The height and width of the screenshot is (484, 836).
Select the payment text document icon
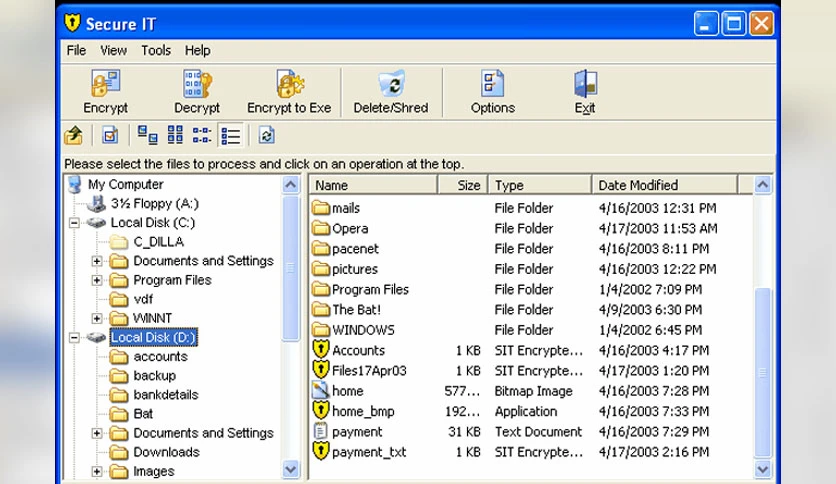pyautogui.click(x=320, y=431)
